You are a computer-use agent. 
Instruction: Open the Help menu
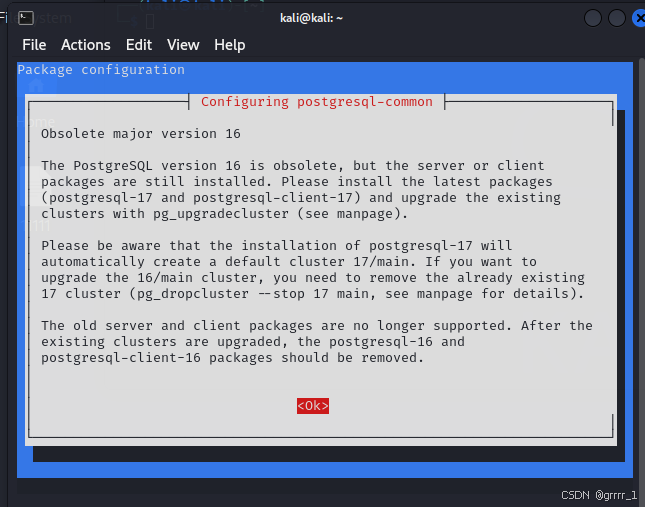click(230, 45)
